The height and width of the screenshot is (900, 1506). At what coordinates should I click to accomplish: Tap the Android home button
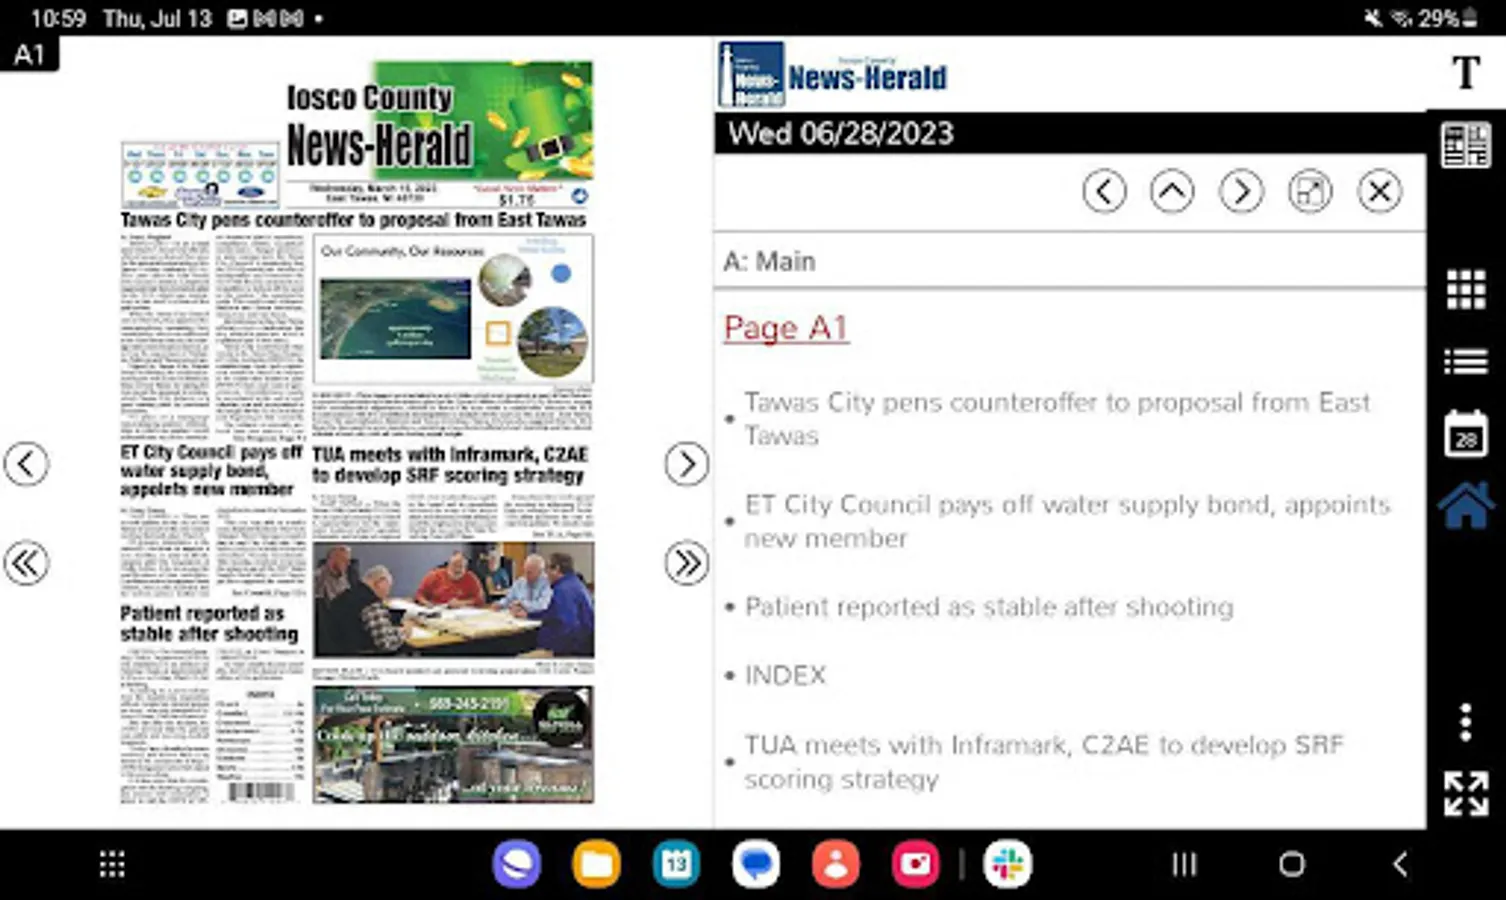click(1292, 864)
